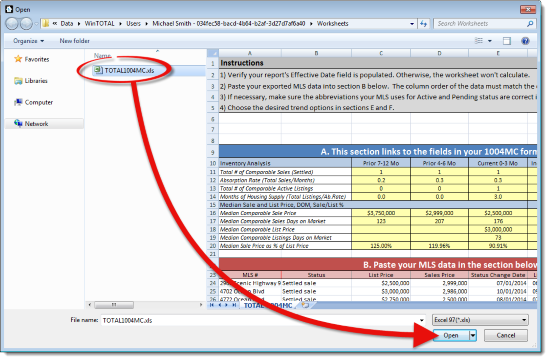Click the change view icon

coord(479,41)
